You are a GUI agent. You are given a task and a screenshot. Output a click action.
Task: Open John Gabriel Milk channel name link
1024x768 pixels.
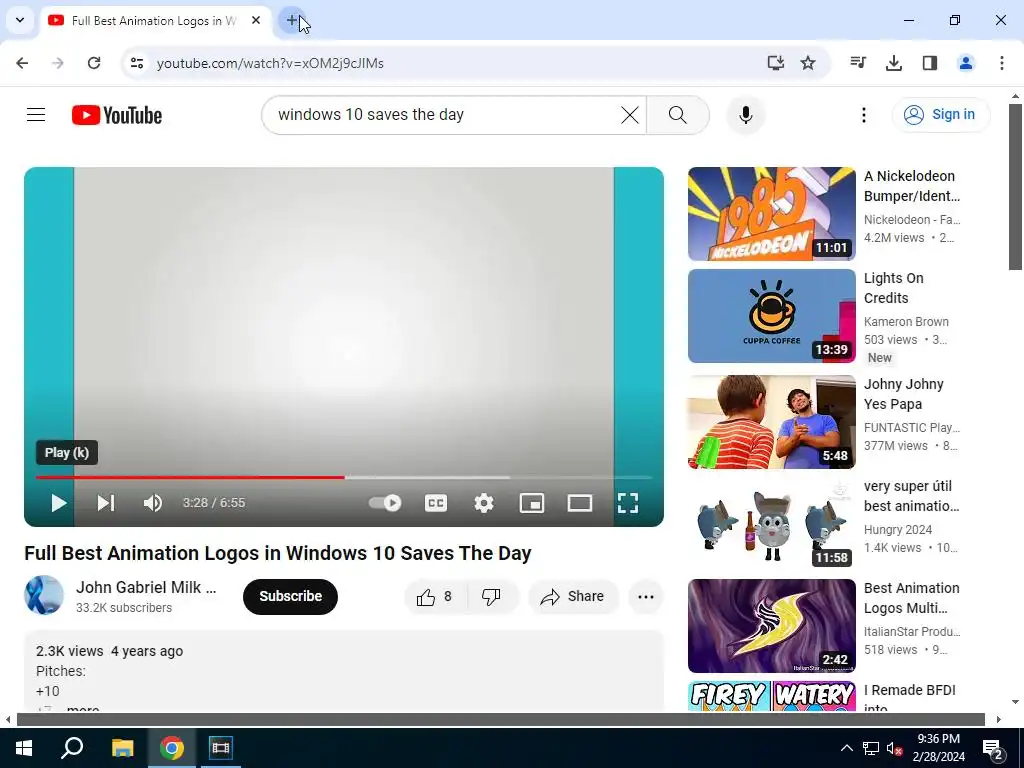pos(146,587)
